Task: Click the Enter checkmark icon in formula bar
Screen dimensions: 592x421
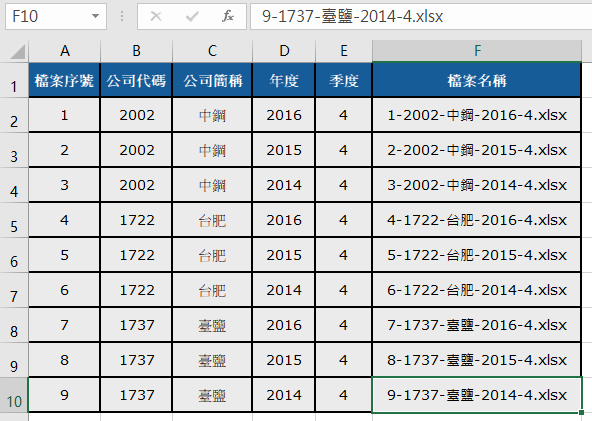Action: point(192,16)
